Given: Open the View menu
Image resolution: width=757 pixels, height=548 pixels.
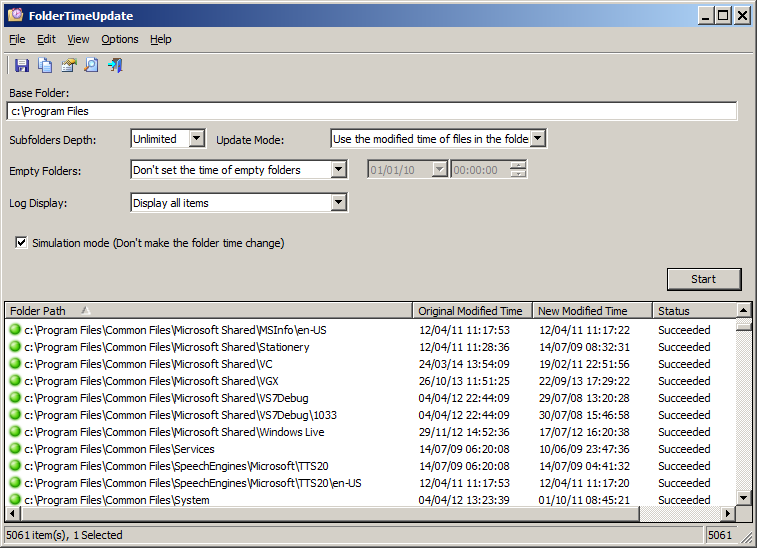Looking at the screenshot, I should (78, 39).
